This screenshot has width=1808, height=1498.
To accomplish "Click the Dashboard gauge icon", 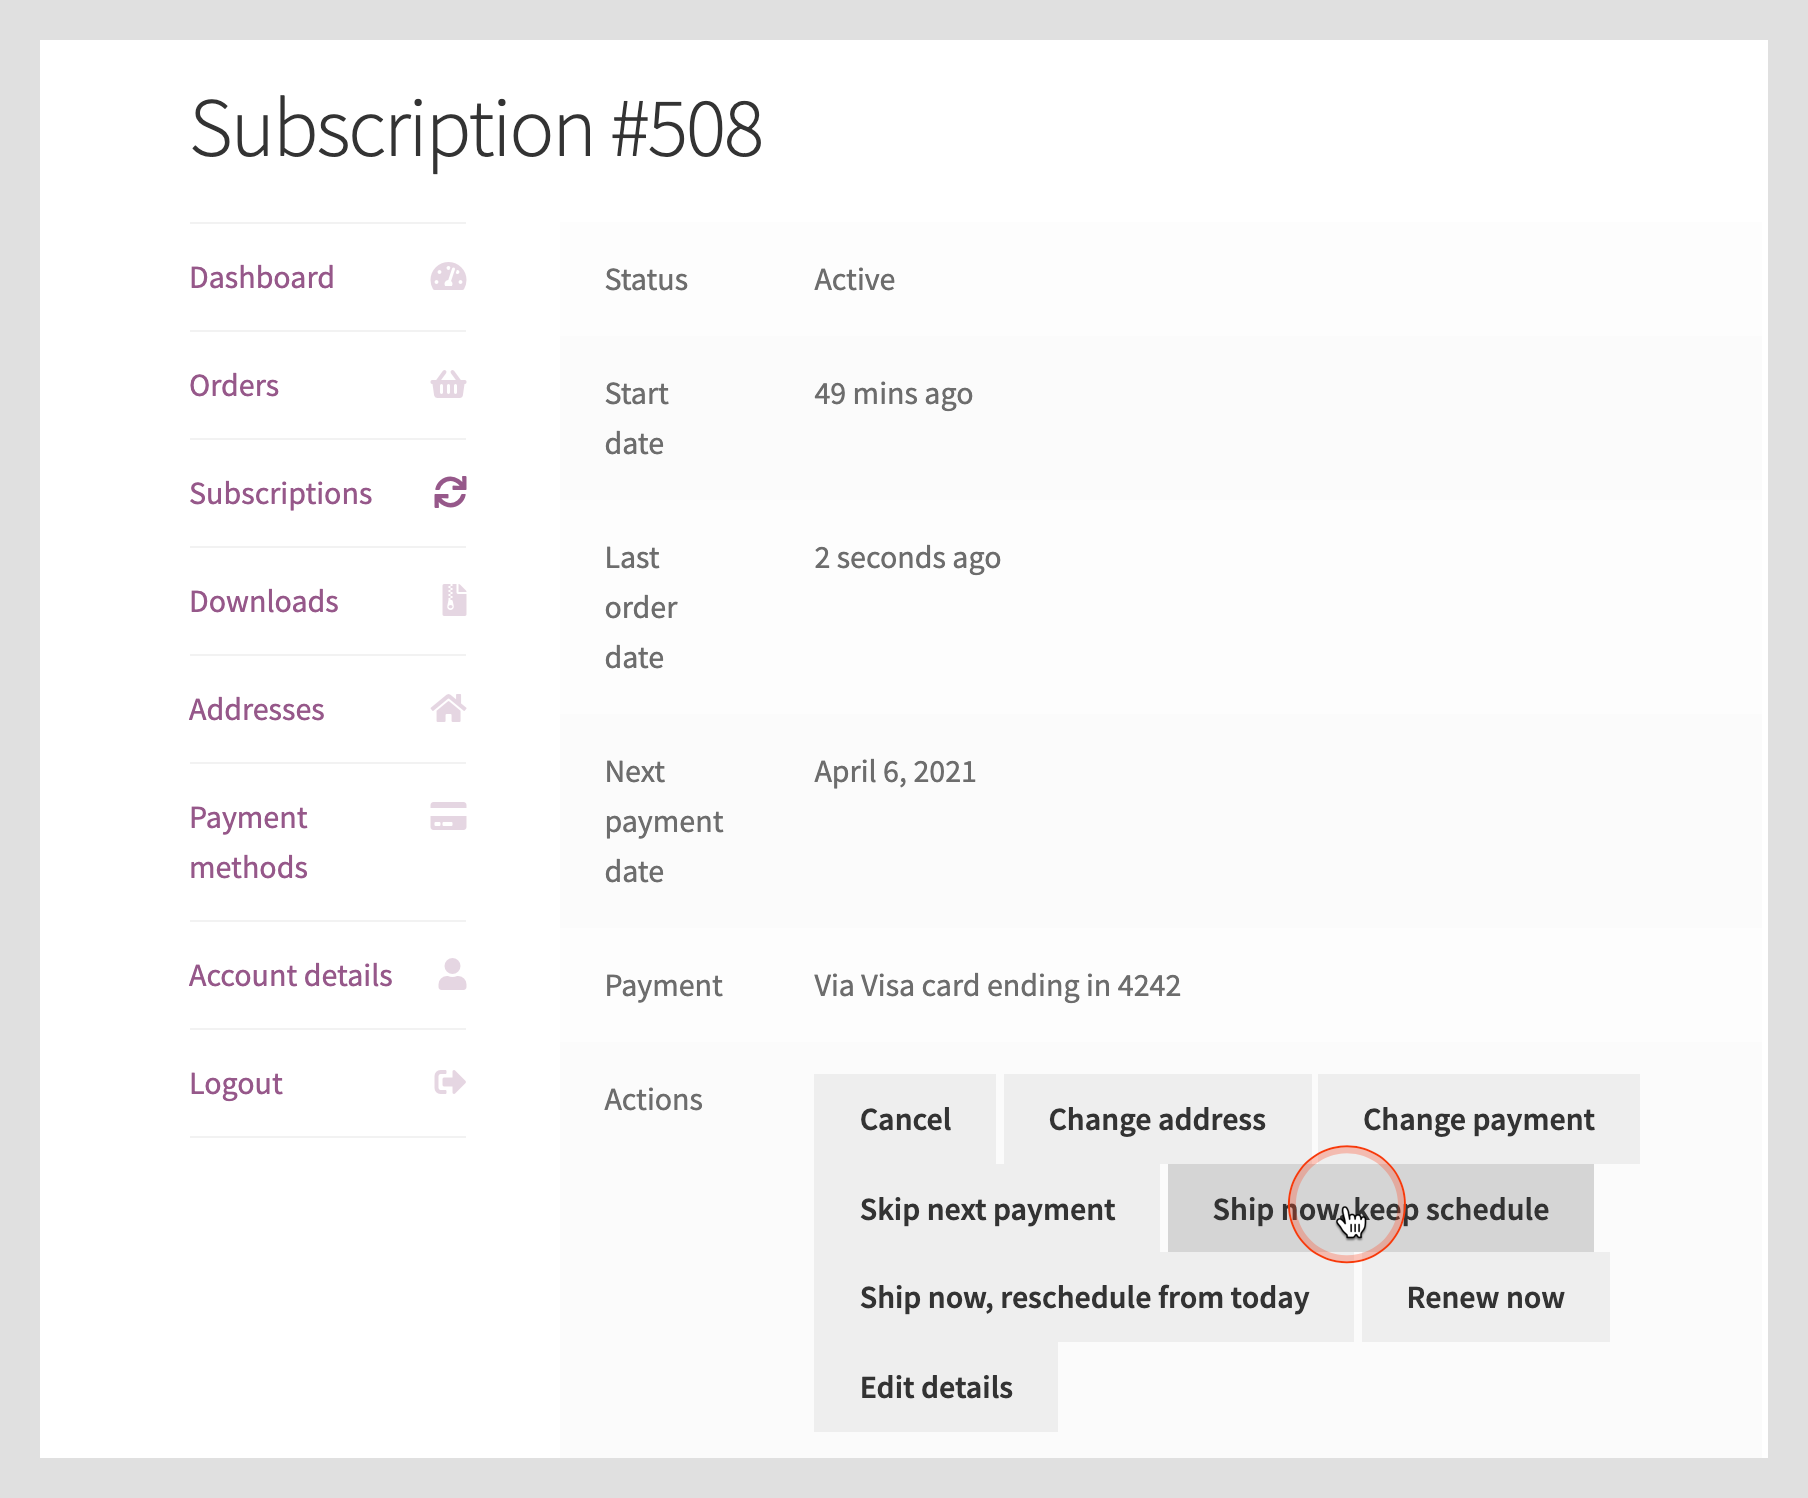I will [x=448, y=277].
